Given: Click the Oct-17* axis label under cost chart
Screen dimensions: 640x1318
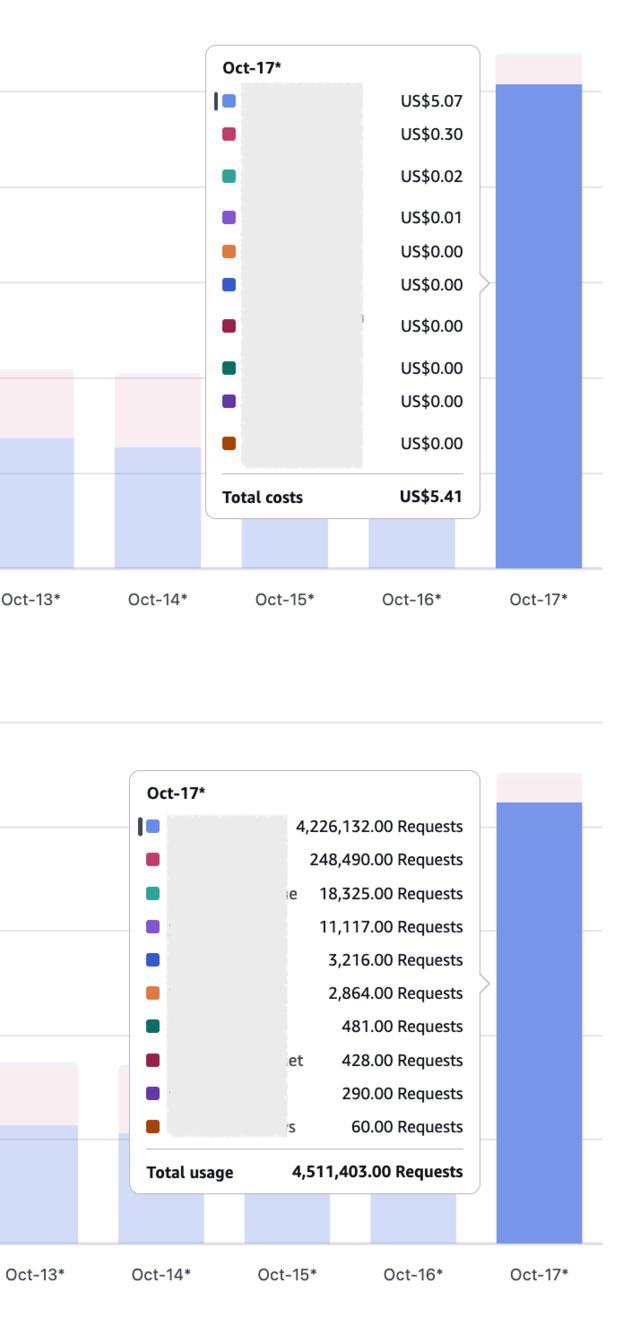Looking at the screenshot, I should pos(539,599).
